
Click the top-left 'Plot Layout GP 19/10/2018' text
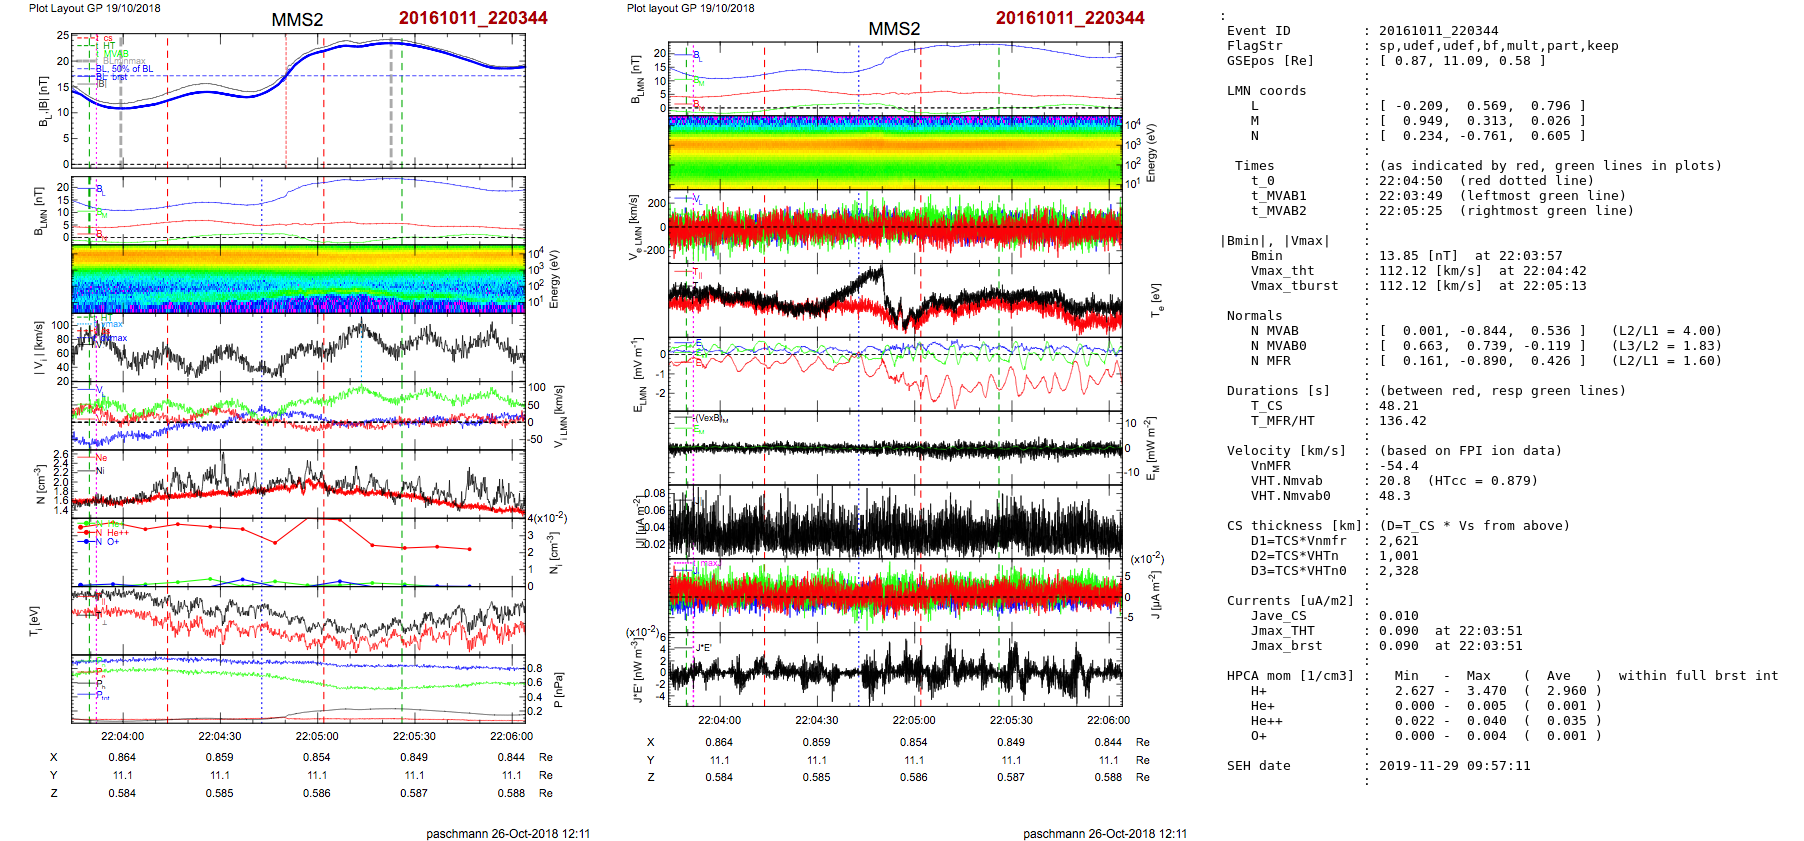pyautogui.click(x=94, y=8)
